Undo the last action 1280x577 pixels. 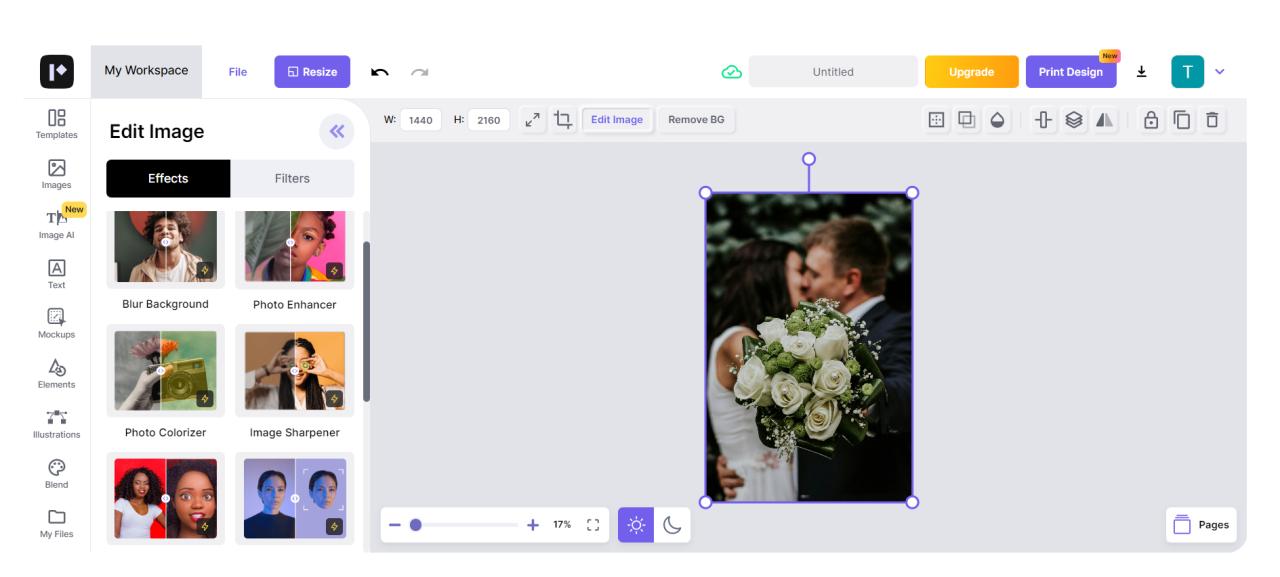pos(380,72)
